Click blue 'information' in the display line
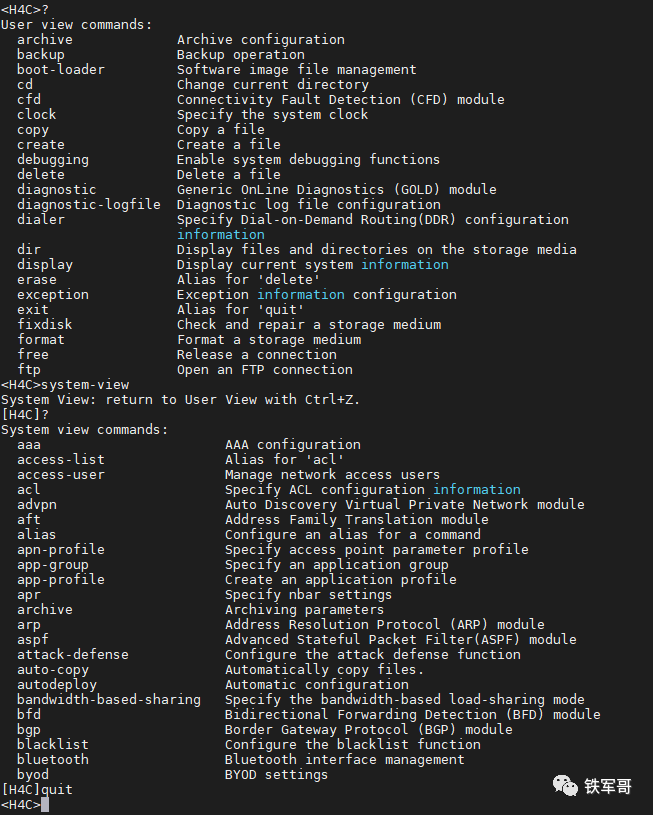This screenshot has height=815, width=653. [x=404, y=264]
